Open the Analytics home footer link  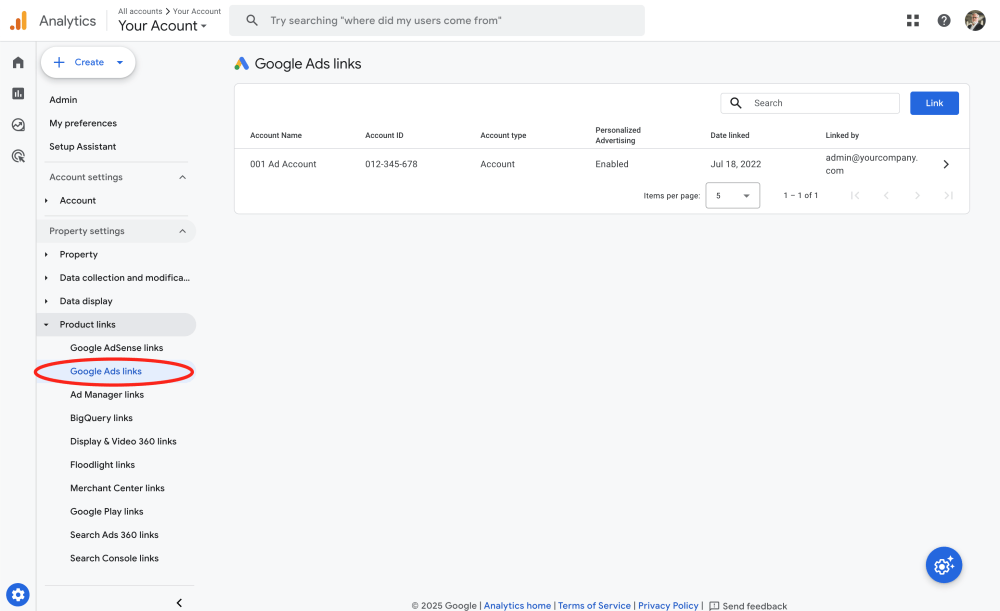(x=517, y=605)
